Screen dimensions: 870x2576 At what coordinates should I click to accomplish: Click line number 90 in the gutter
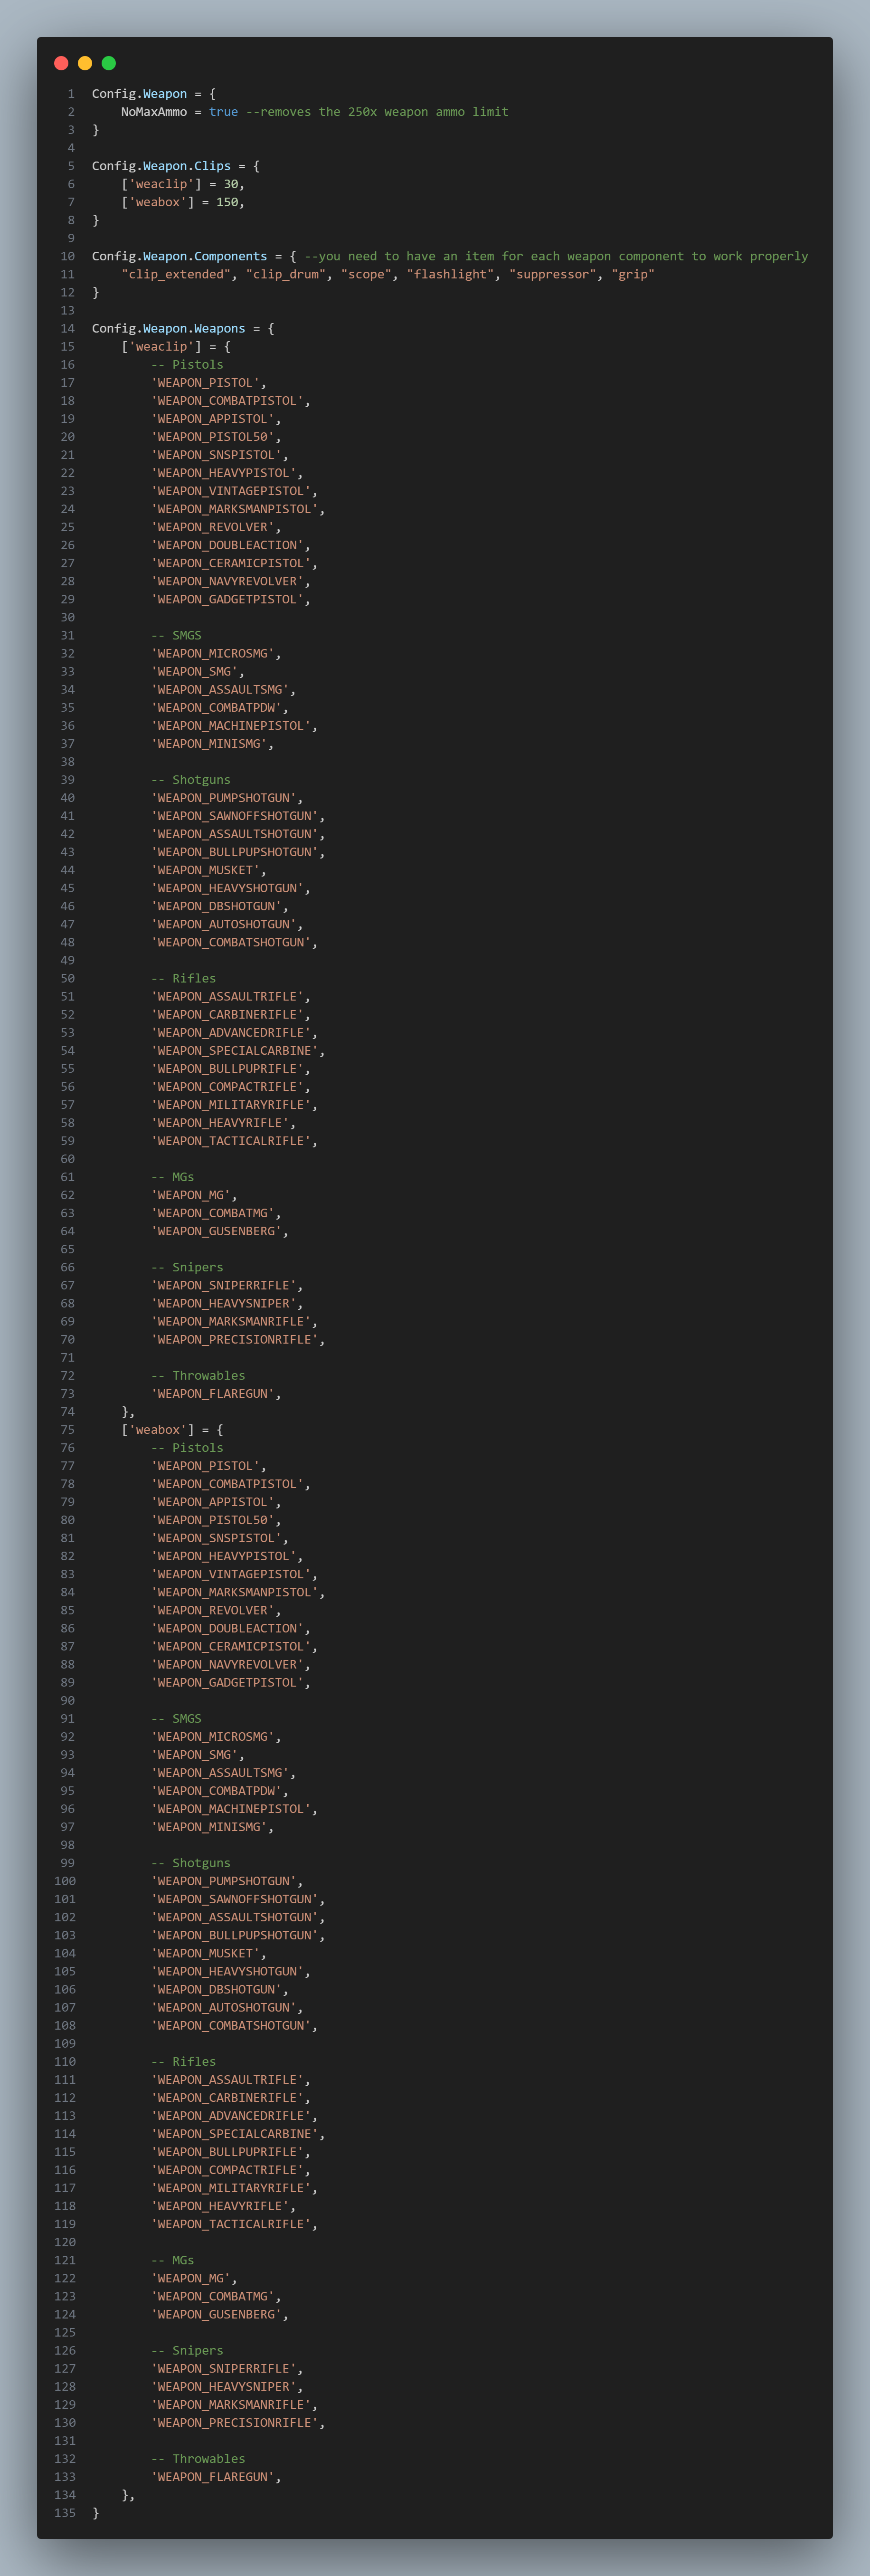[67, 1700]
